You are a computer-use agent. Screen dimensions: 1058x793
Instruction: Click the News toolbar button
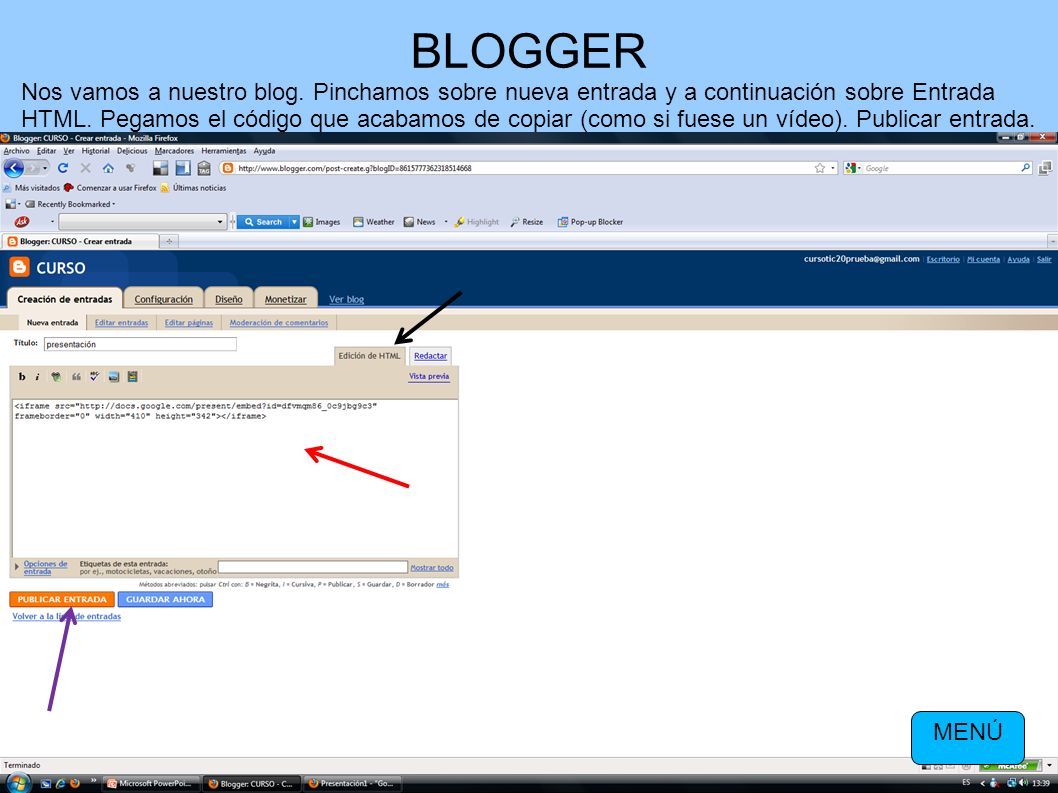[x=419, y=221]
